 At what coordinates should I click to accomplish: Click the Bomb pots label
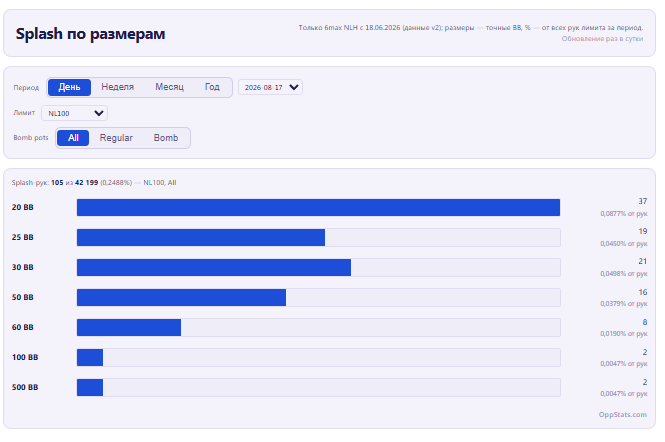pos(31,138)
